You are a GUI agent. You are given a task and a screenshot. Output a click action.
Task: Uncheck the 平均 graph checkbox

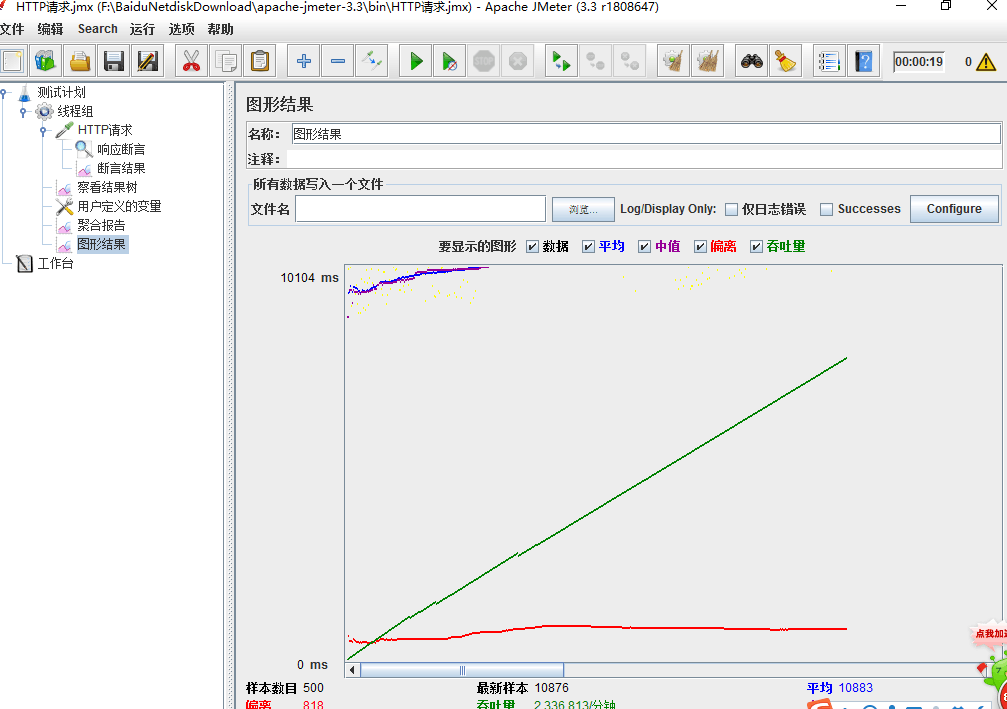(588, 247)
